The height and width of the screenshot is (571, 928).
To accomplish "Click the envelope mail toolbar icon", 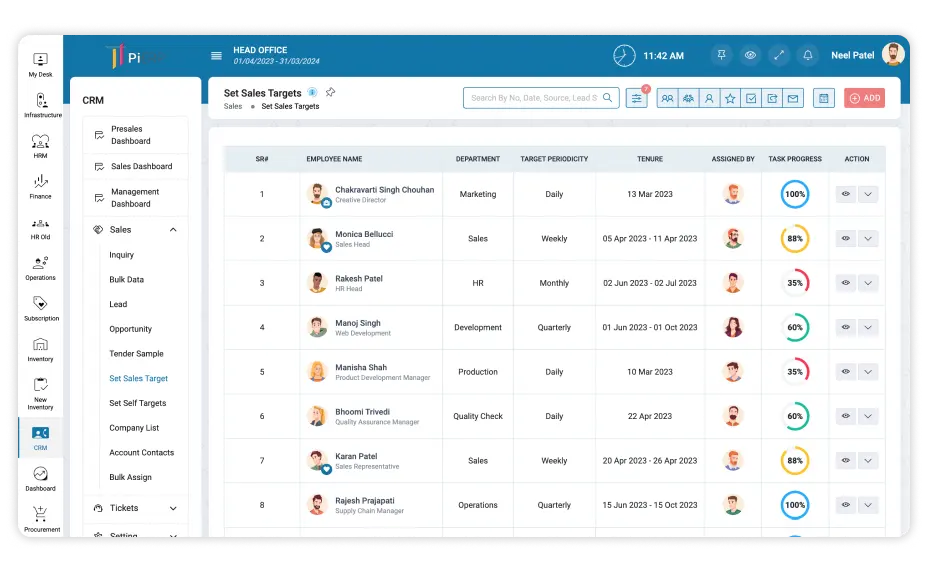I will tap(793, 98).
